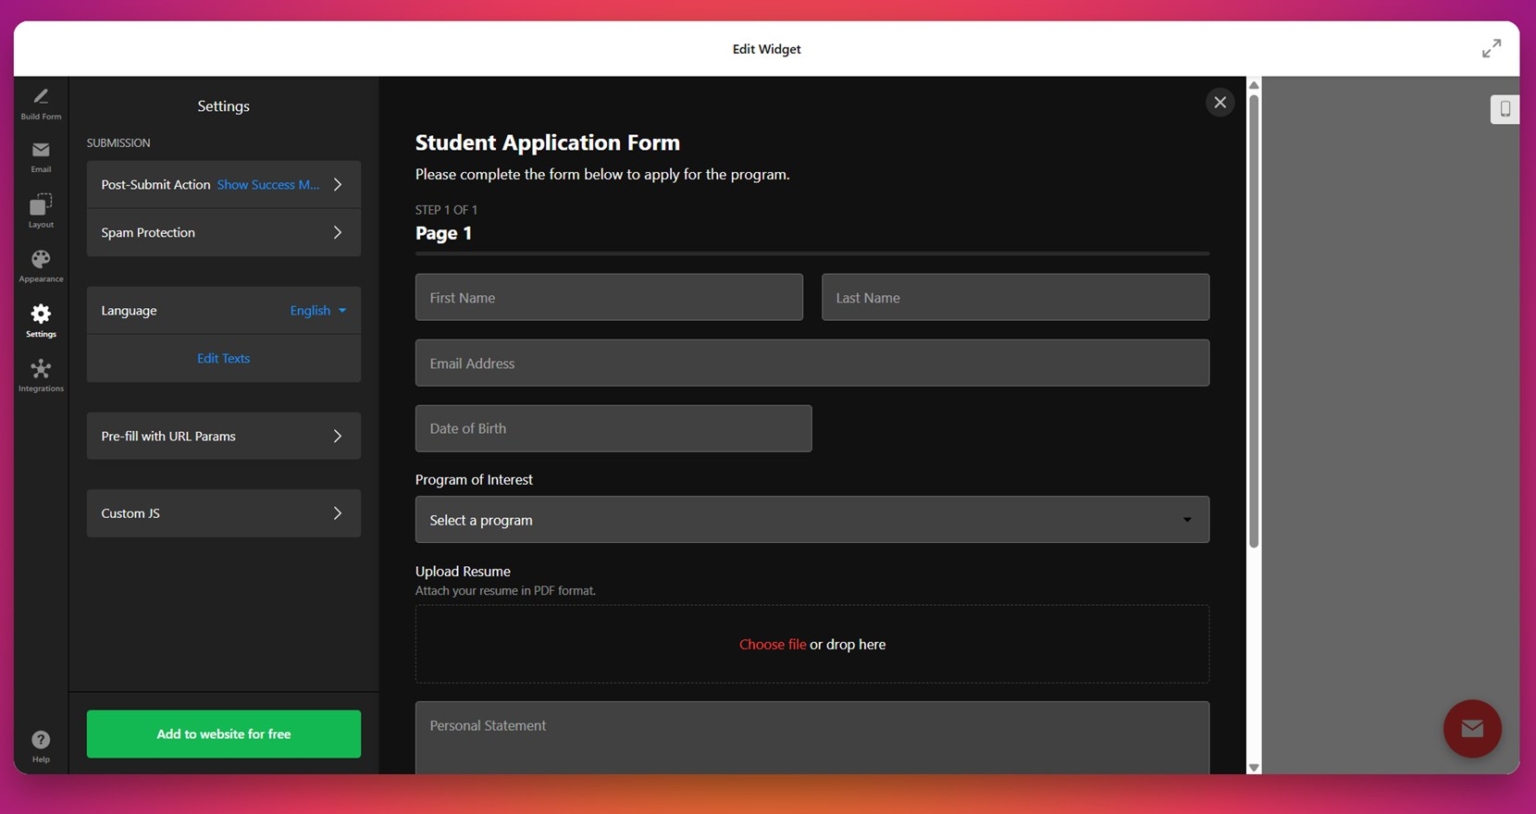Open the Custom JS settings
This screenshot has width=1536, height=814.
pyautogui.click(x=223, y=513)
